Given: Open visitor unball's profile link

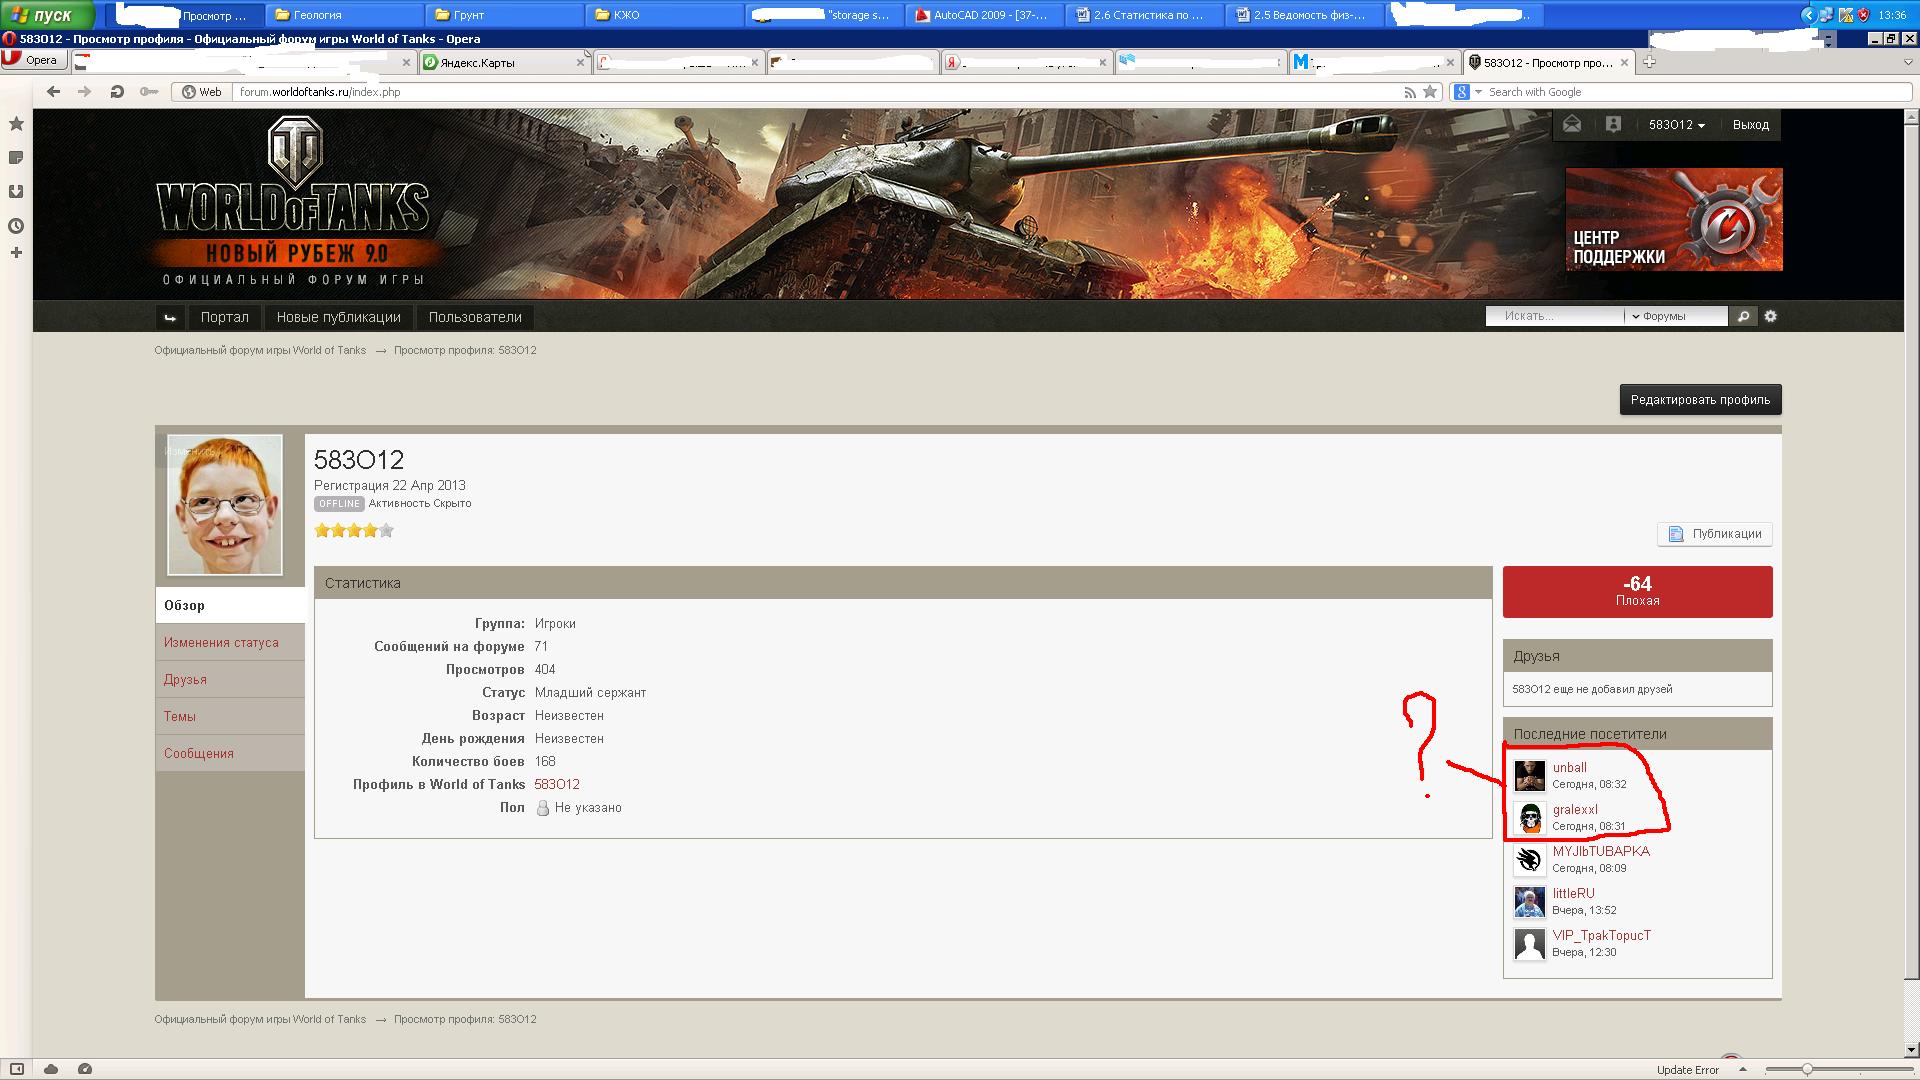Looking at the screenshot, I should 1569,768.
